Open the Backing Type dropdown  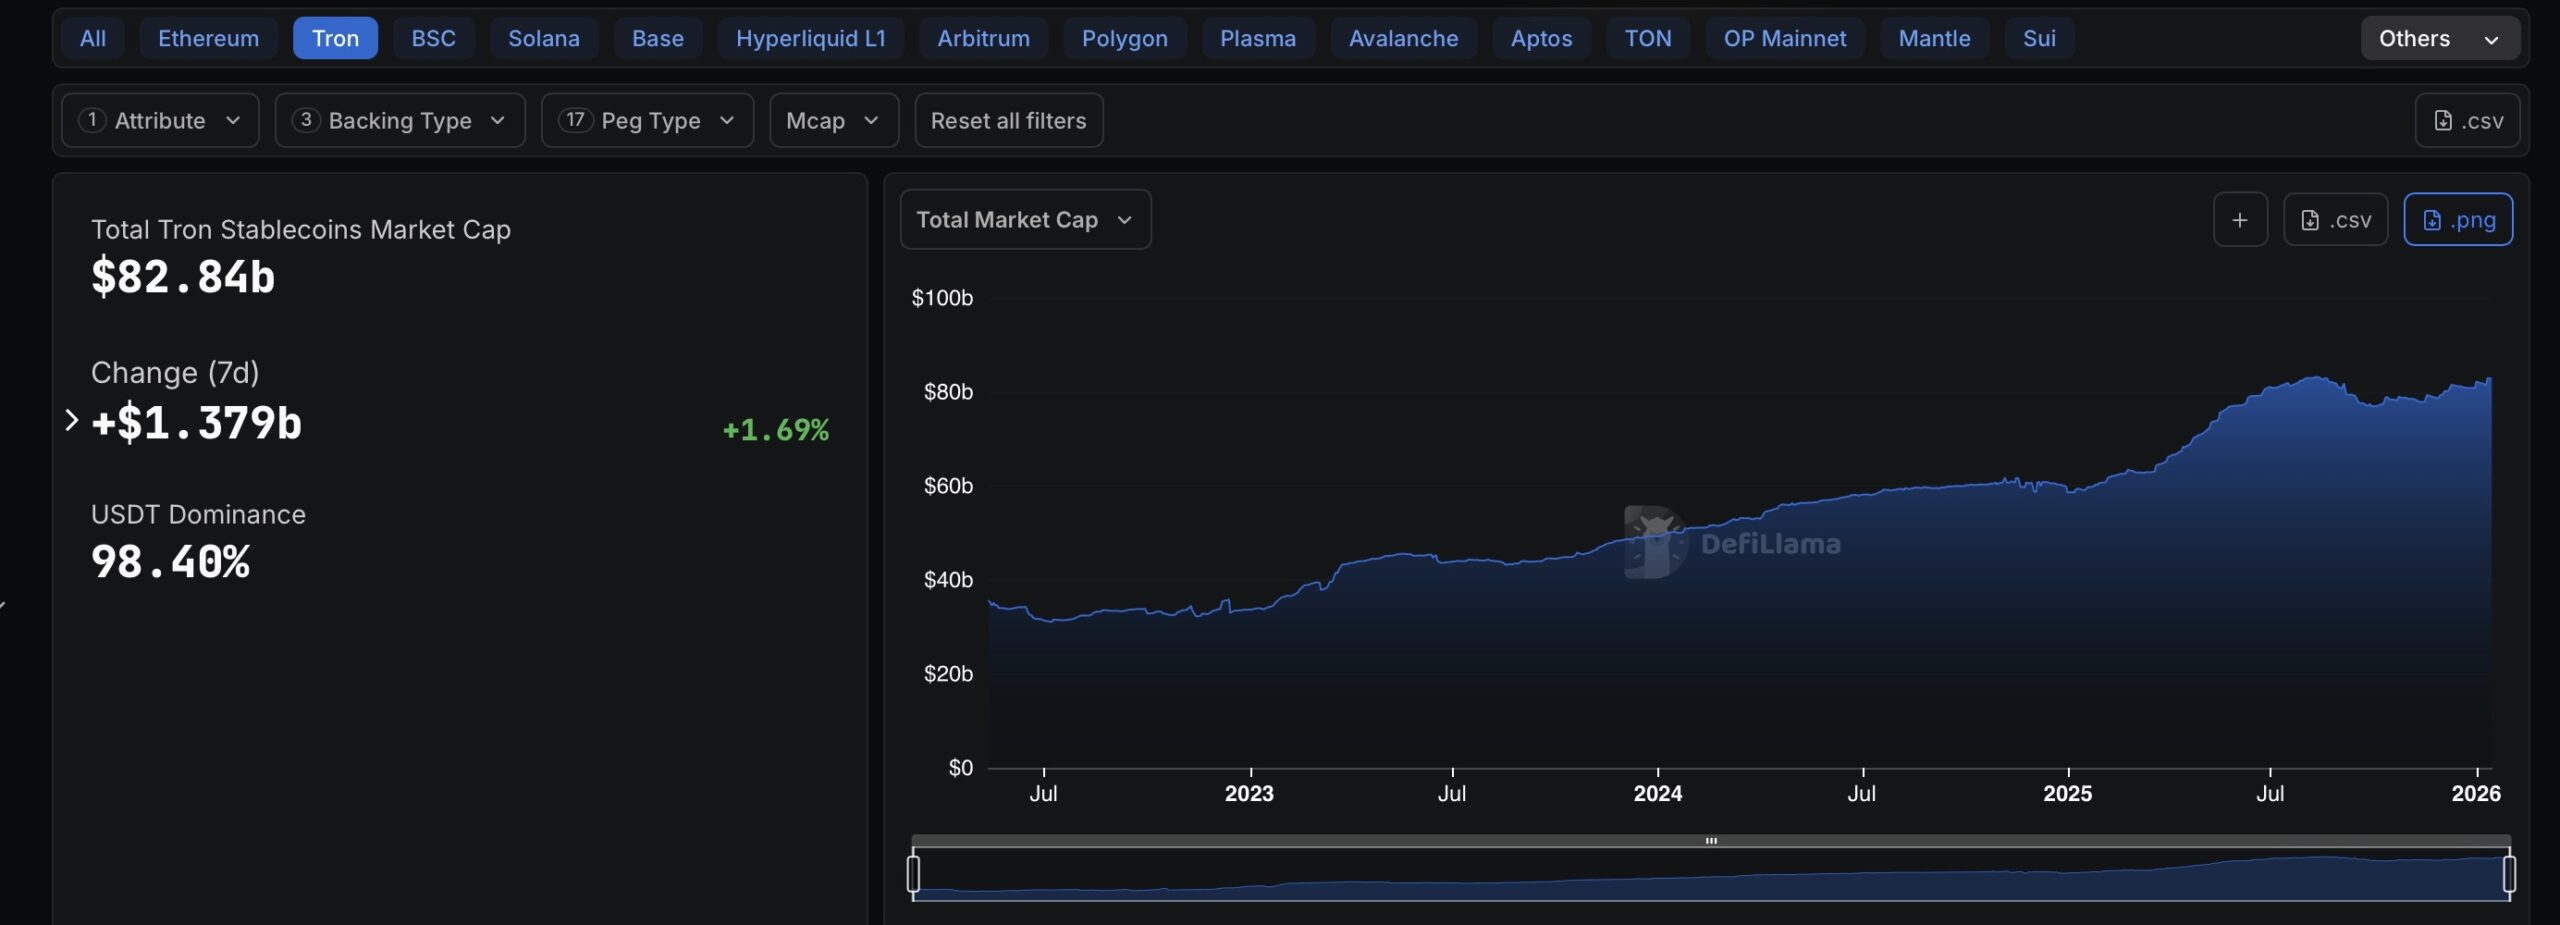400,120
